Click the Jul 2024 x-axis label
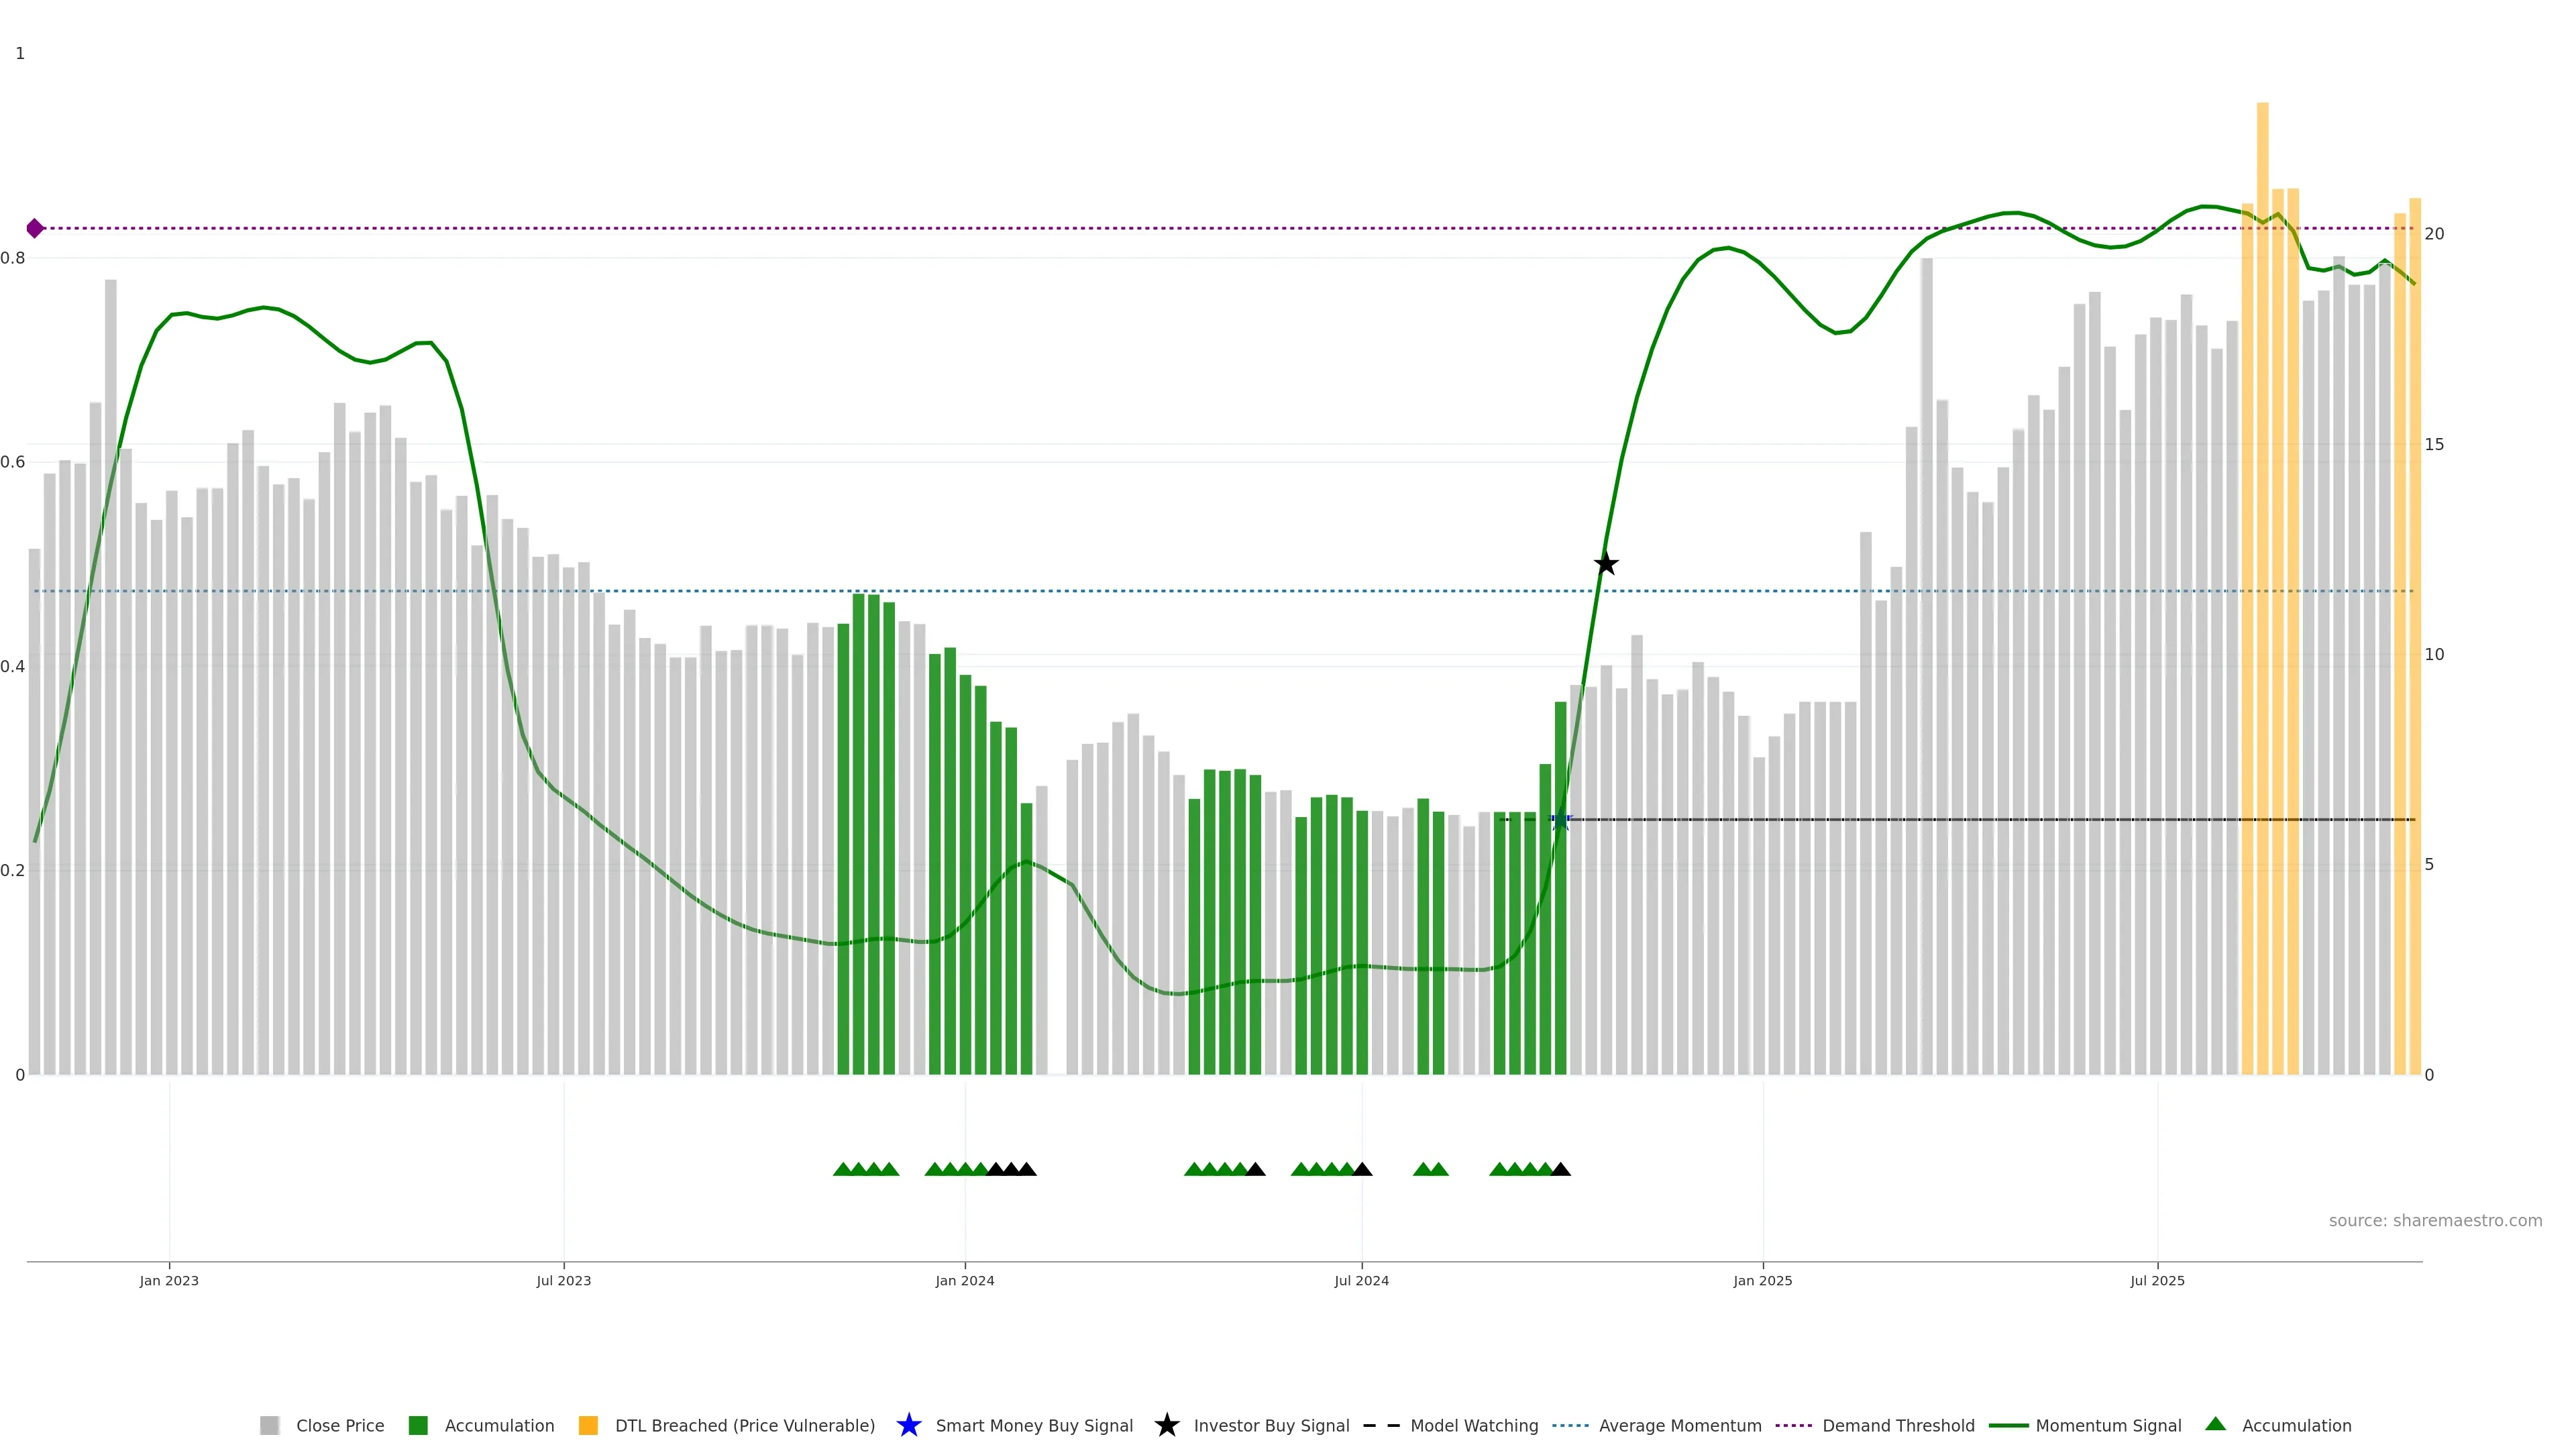This screenshot has width=2576, height=1449. point(1361,1281)
